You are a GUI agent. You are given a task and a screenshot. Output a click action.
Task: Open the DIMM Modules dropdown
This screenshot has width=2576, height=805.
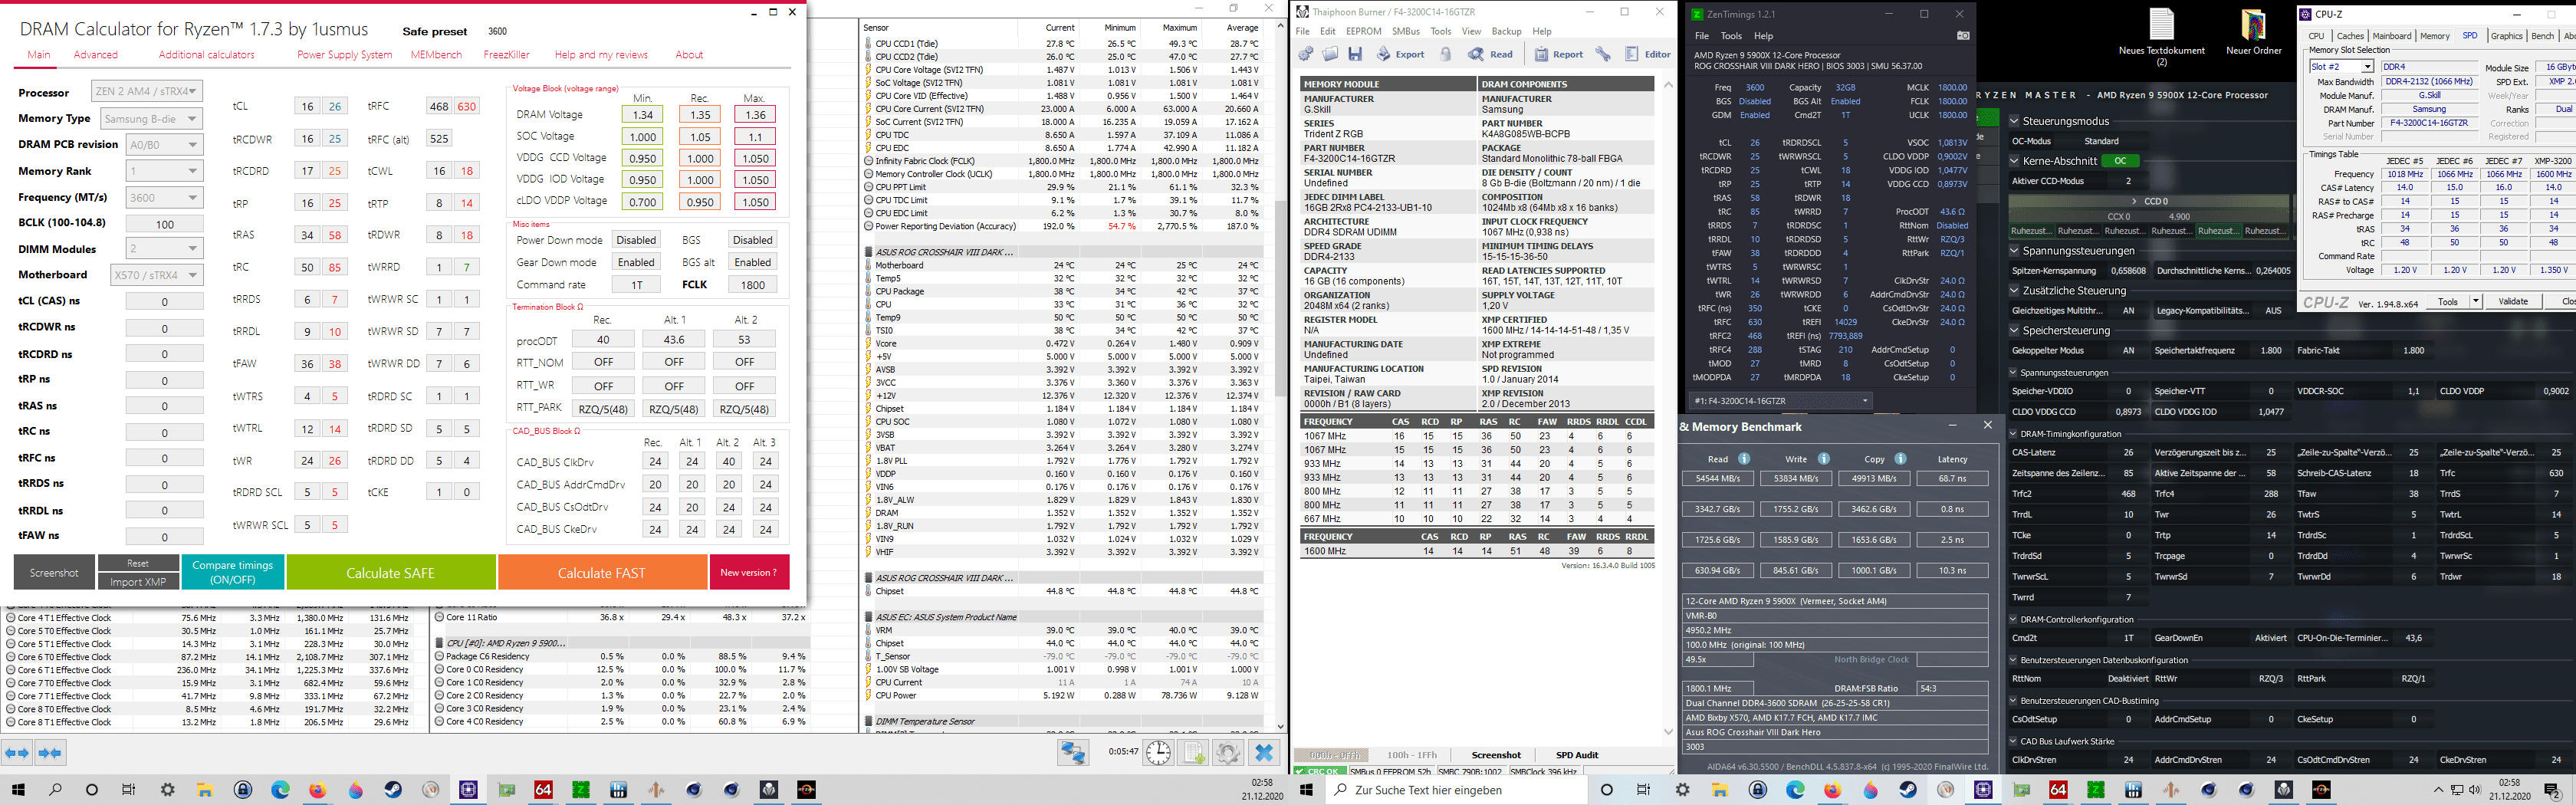click(164, 248)
